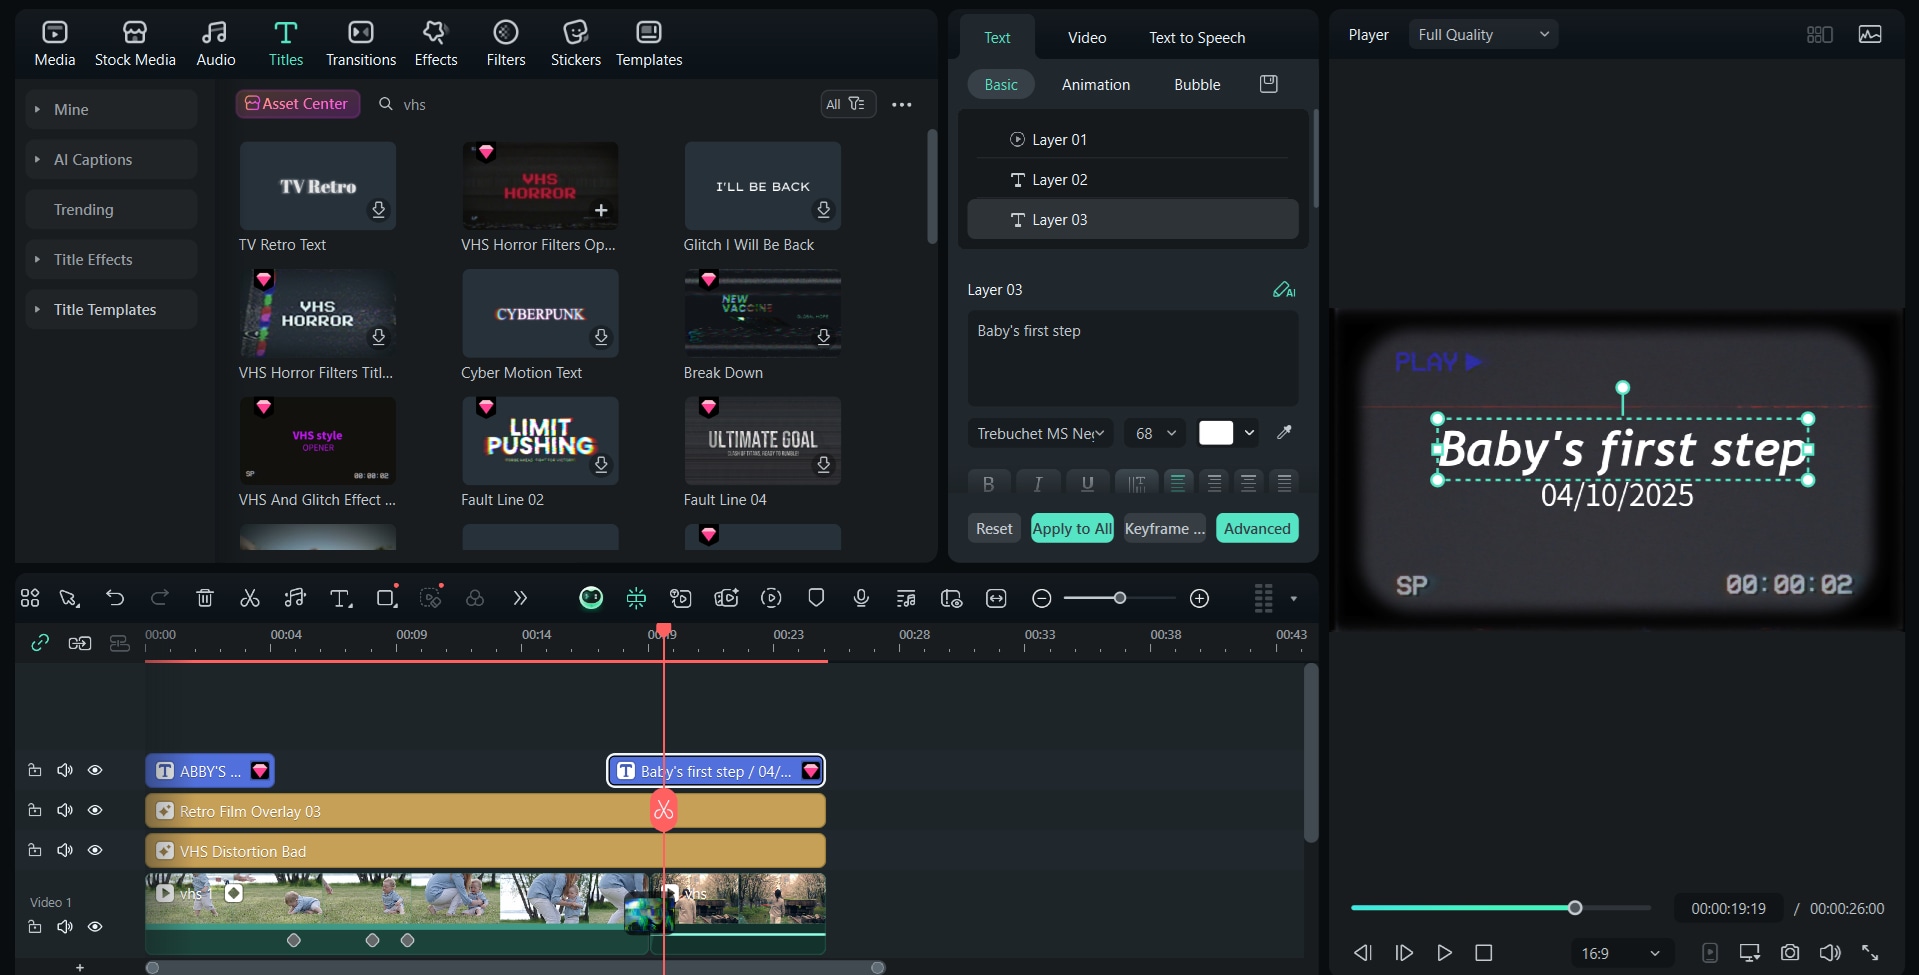Select the TV Retro Text thumbnail
Image resolution: width=1919 pixels, height=975 pixels.
click(x=318, y=186)
